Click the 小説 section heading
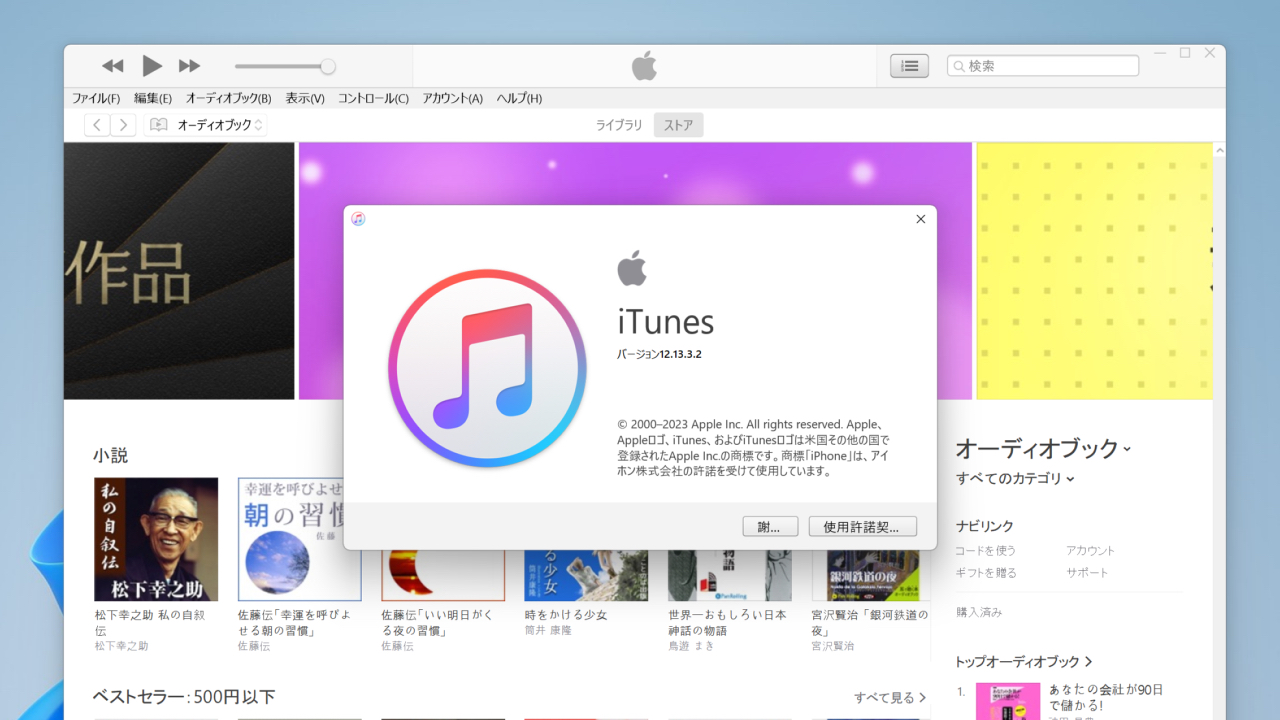This screenshot has width=1280, height=720. click(x=111, y=456)
